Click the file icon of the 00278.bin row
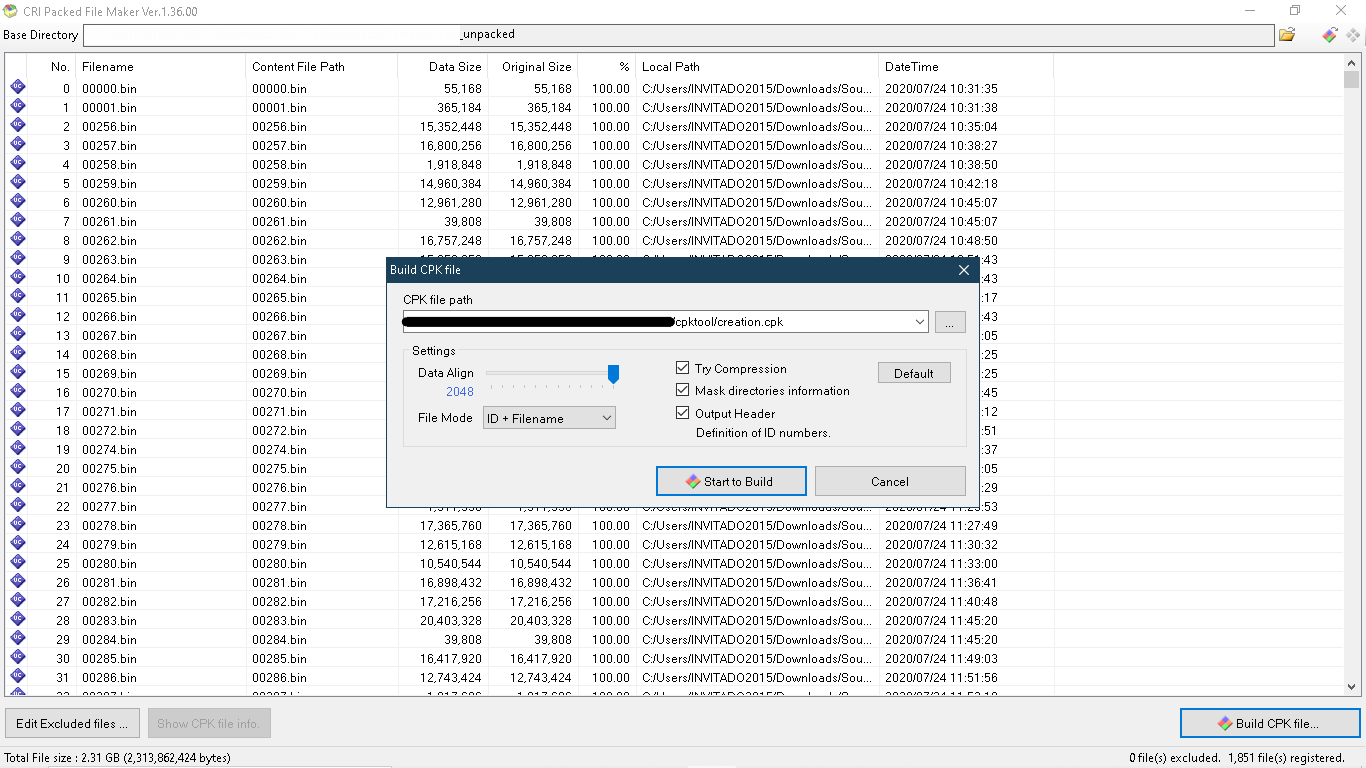 pos(17,525)
